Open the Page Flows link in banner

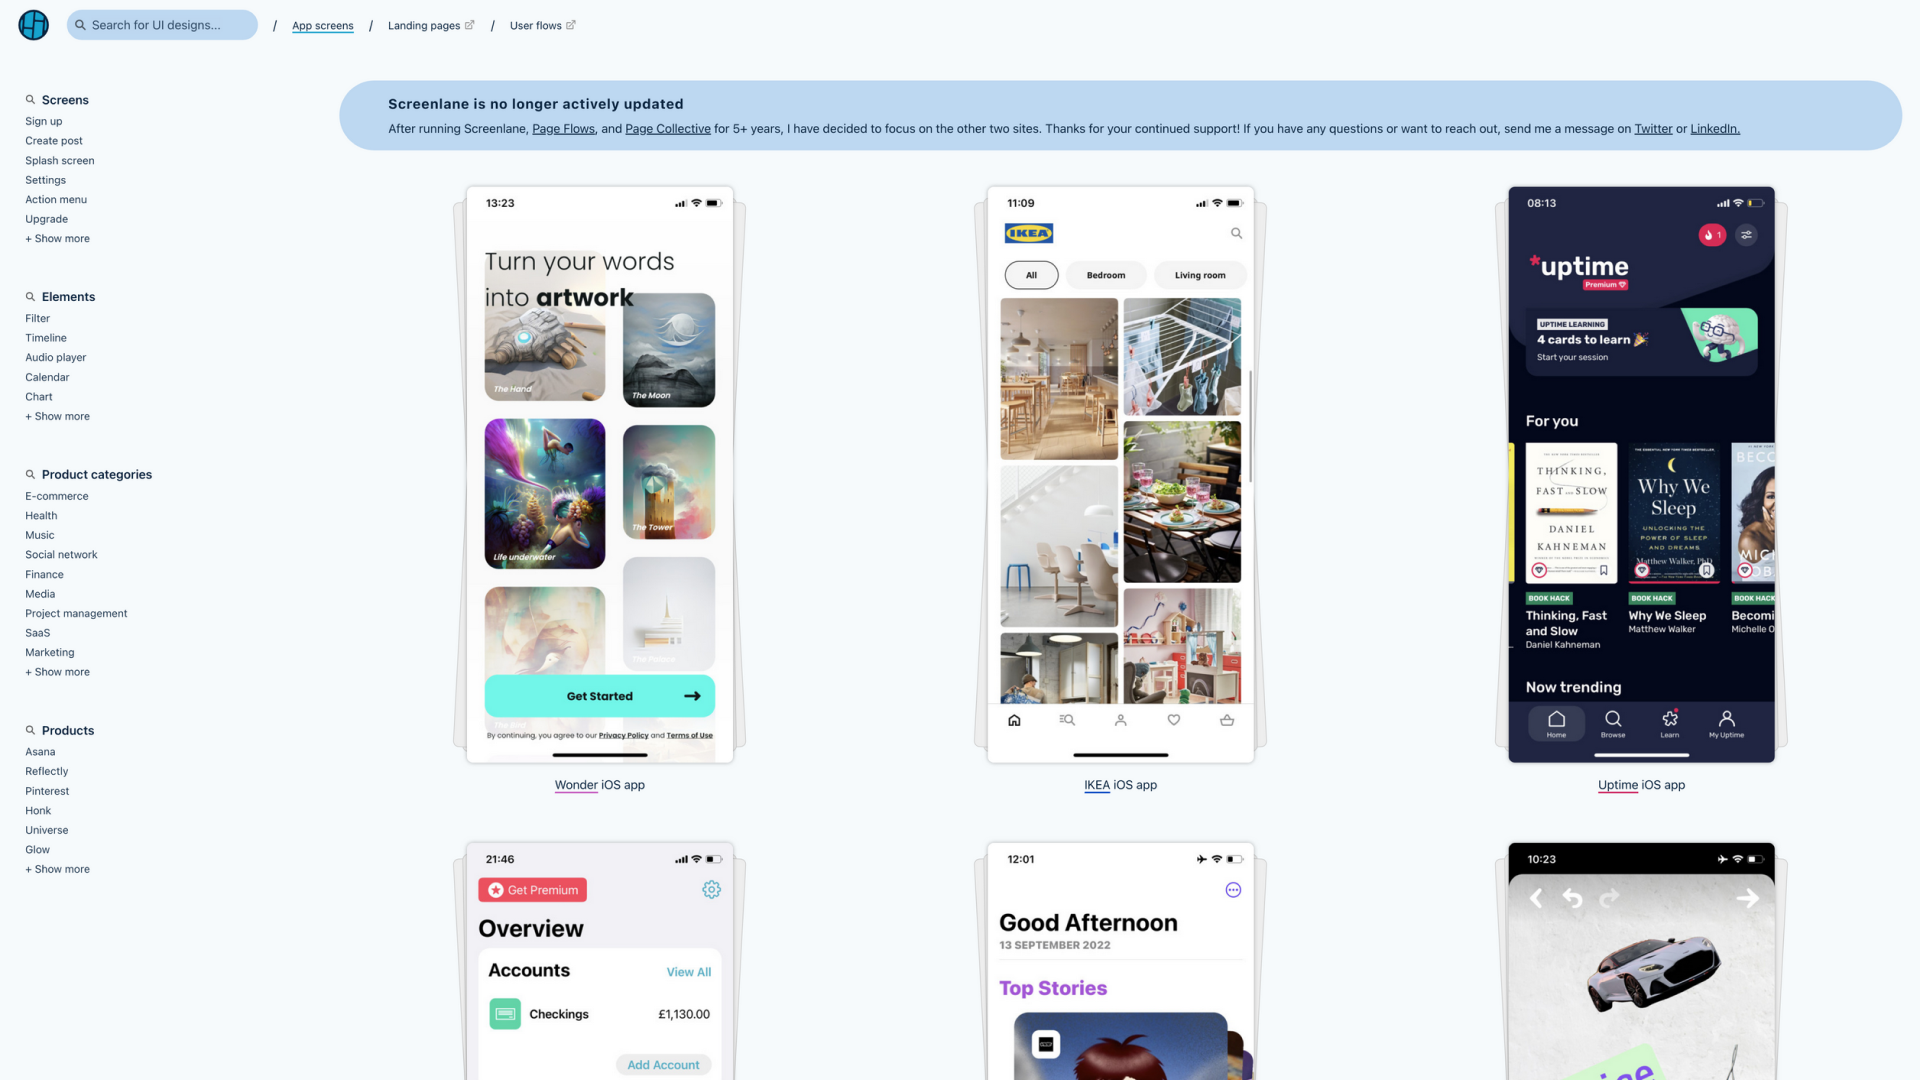(x=563, y=129)
